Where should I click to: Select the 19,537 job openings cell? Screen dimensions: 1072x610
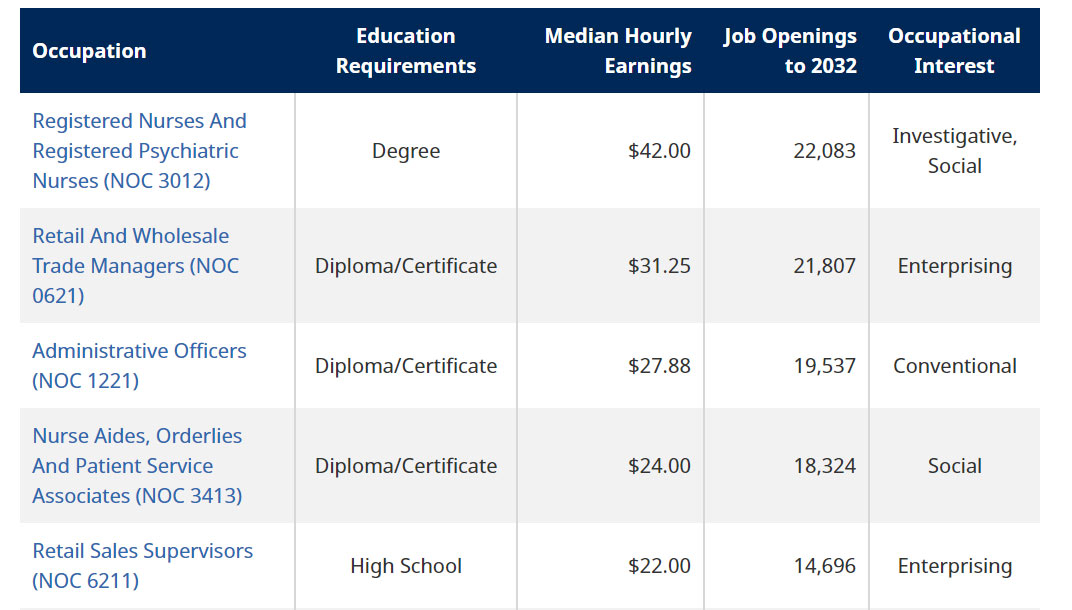786,365
